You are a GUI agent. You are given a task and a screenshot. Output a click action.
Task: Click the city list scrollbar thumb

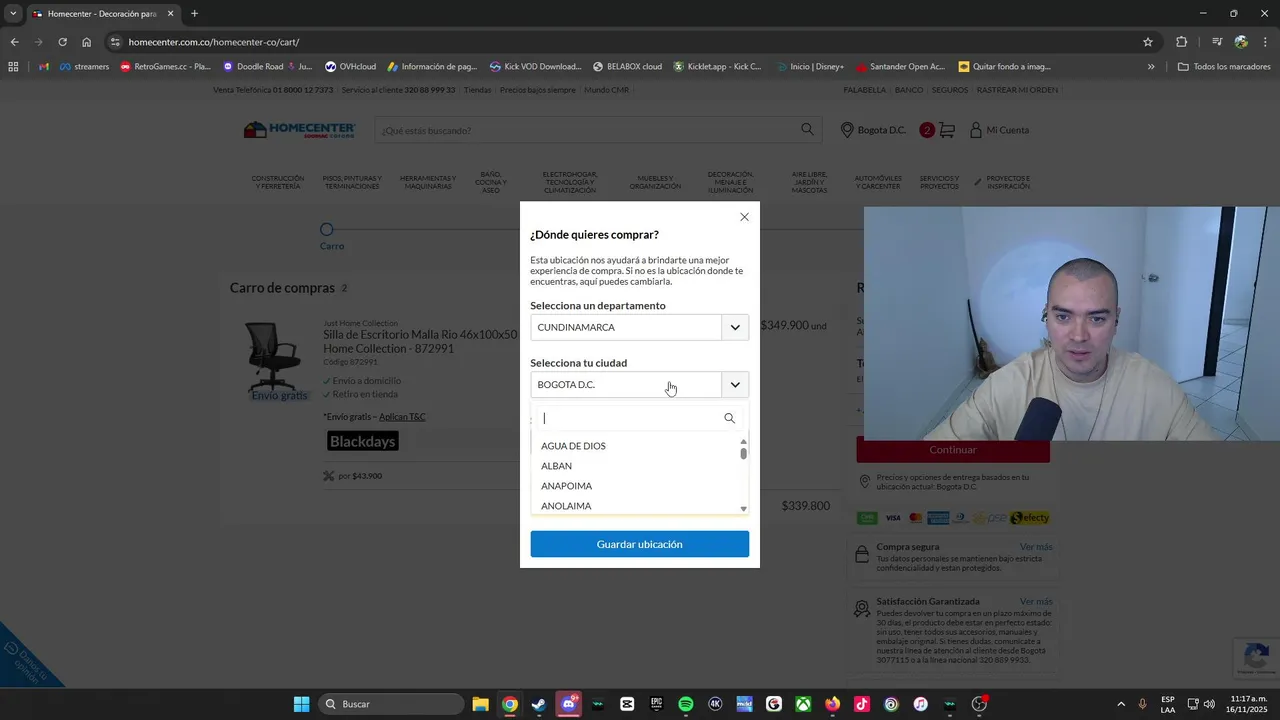click(743, 453)
